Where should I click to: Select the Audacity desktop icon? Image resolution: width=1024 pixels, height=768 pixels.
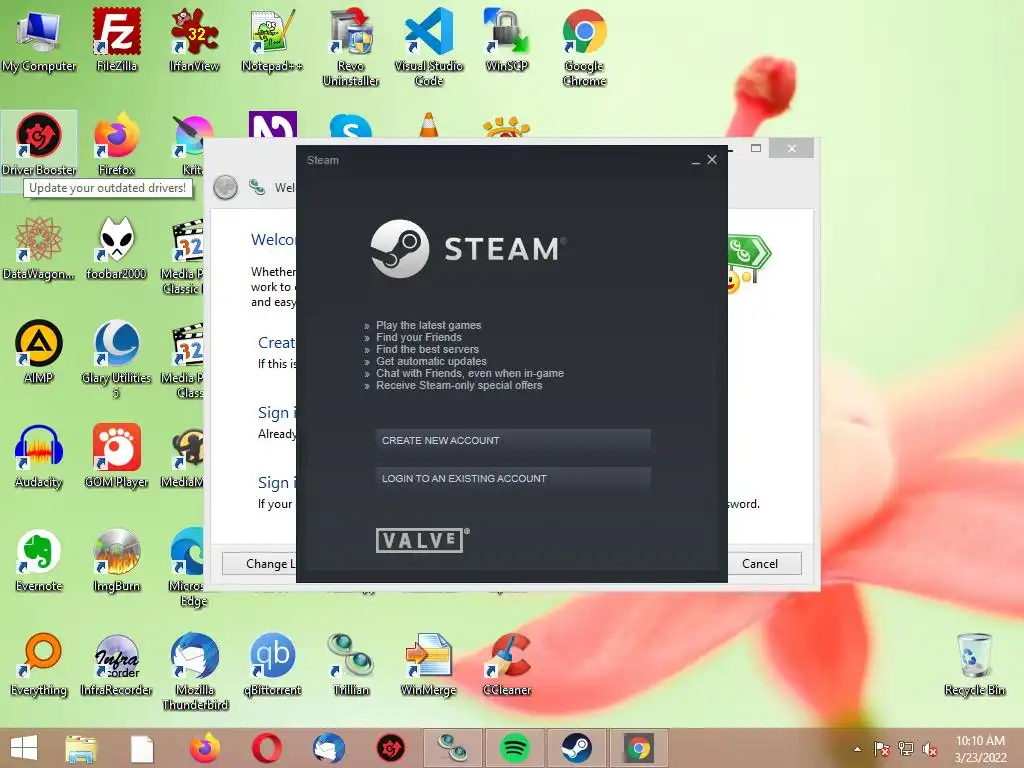click(x=39, y=456)
